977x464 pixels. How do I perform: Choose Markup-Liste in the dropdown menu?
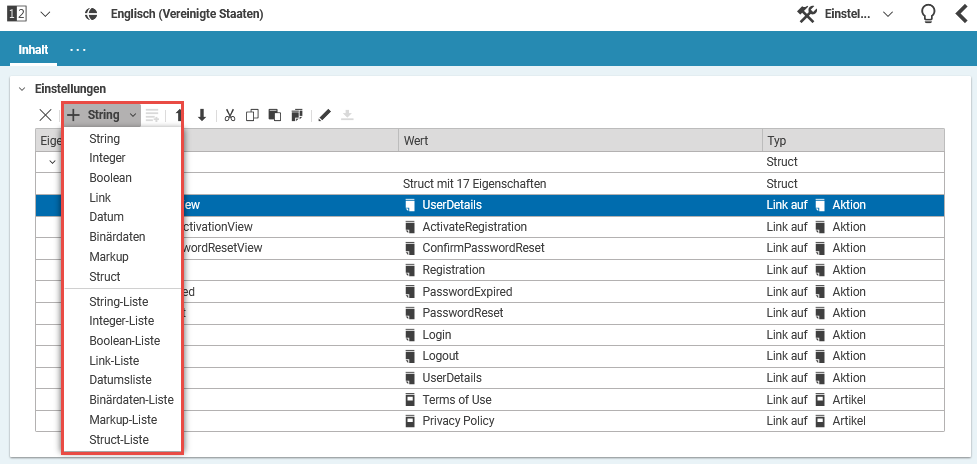[x=122, y=420]
